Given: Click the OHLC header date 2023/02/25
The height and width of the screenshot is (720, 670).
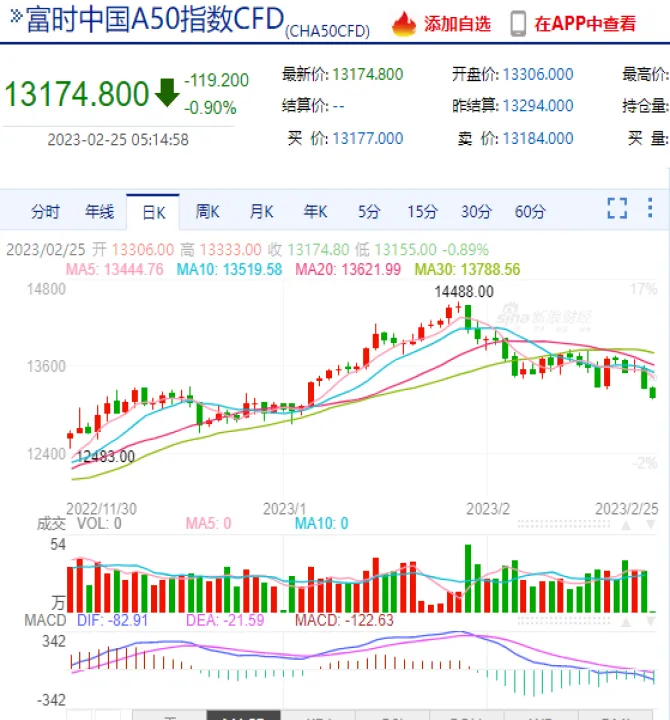Looking at the screenshot, I should tap(46, 250).
